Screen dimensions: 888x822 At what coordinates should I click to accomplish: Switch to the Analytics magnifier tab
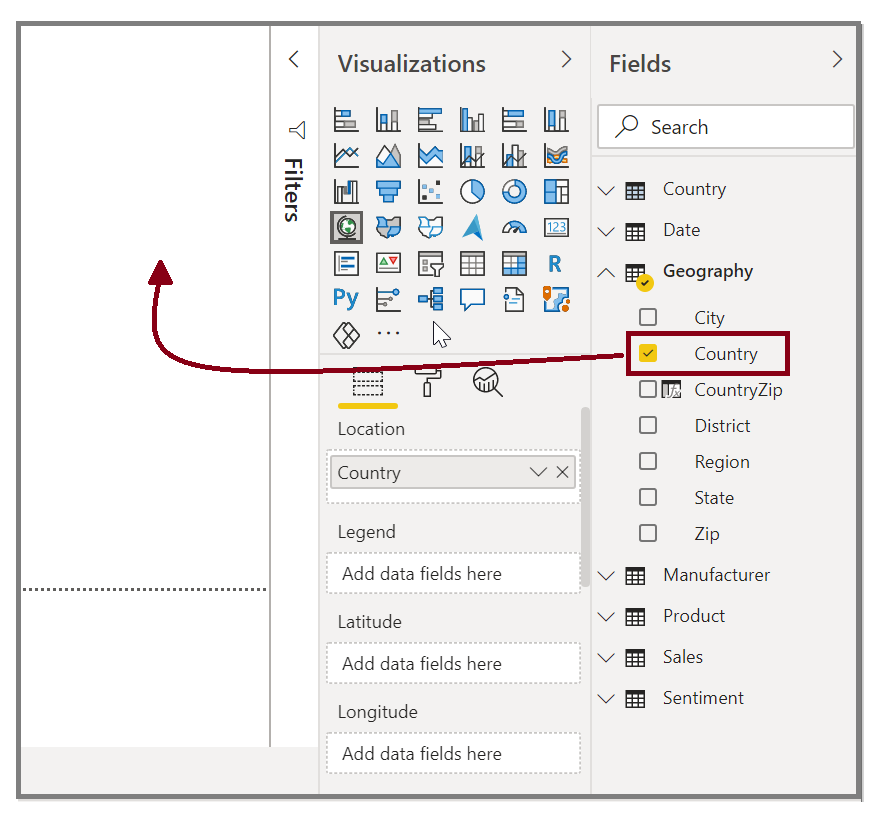pos(488,382)
